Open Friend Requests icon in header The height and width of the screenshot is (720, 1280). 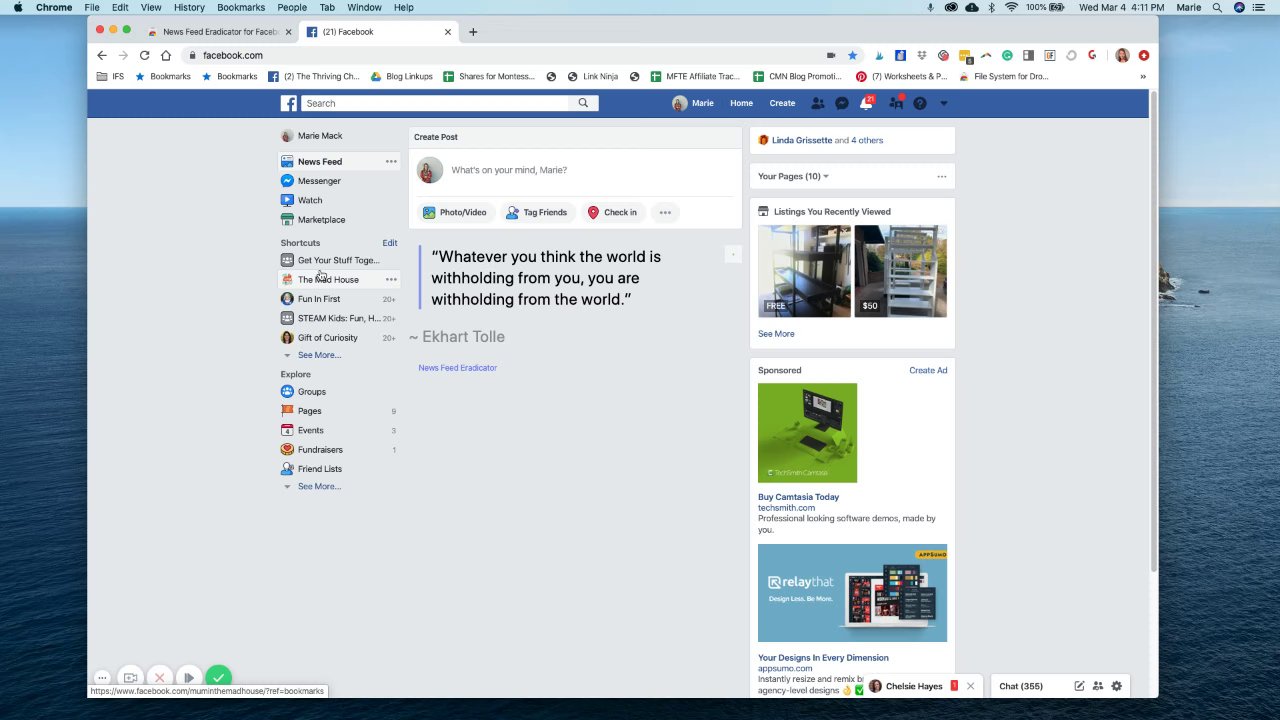818,103
